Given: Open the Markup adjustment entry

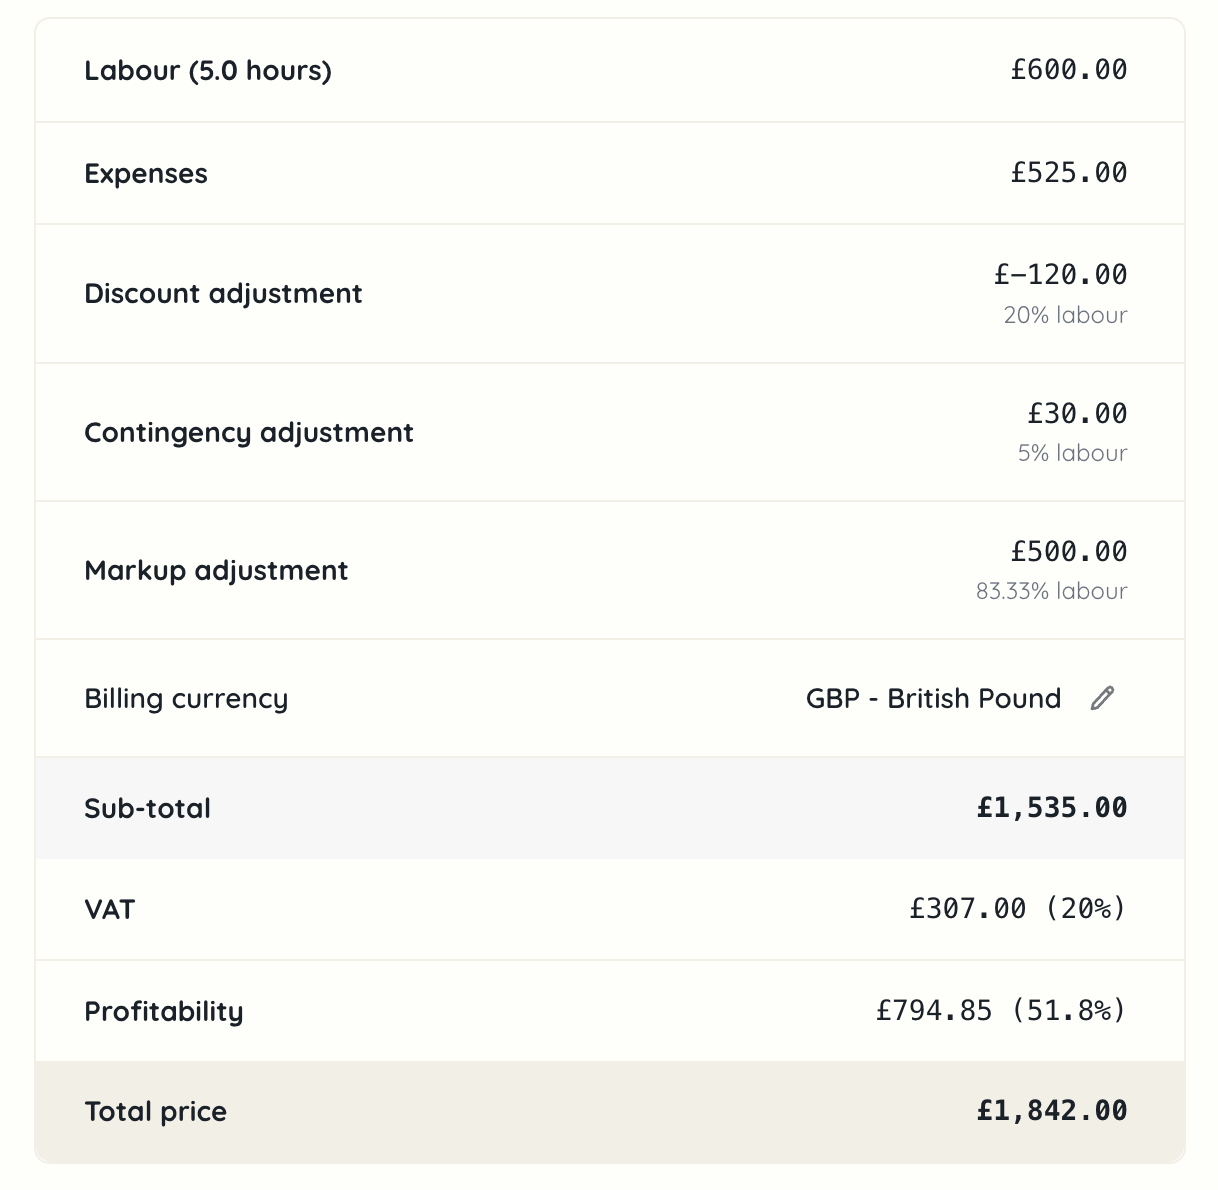Looking at the screenshot, I should pos(216,570).
